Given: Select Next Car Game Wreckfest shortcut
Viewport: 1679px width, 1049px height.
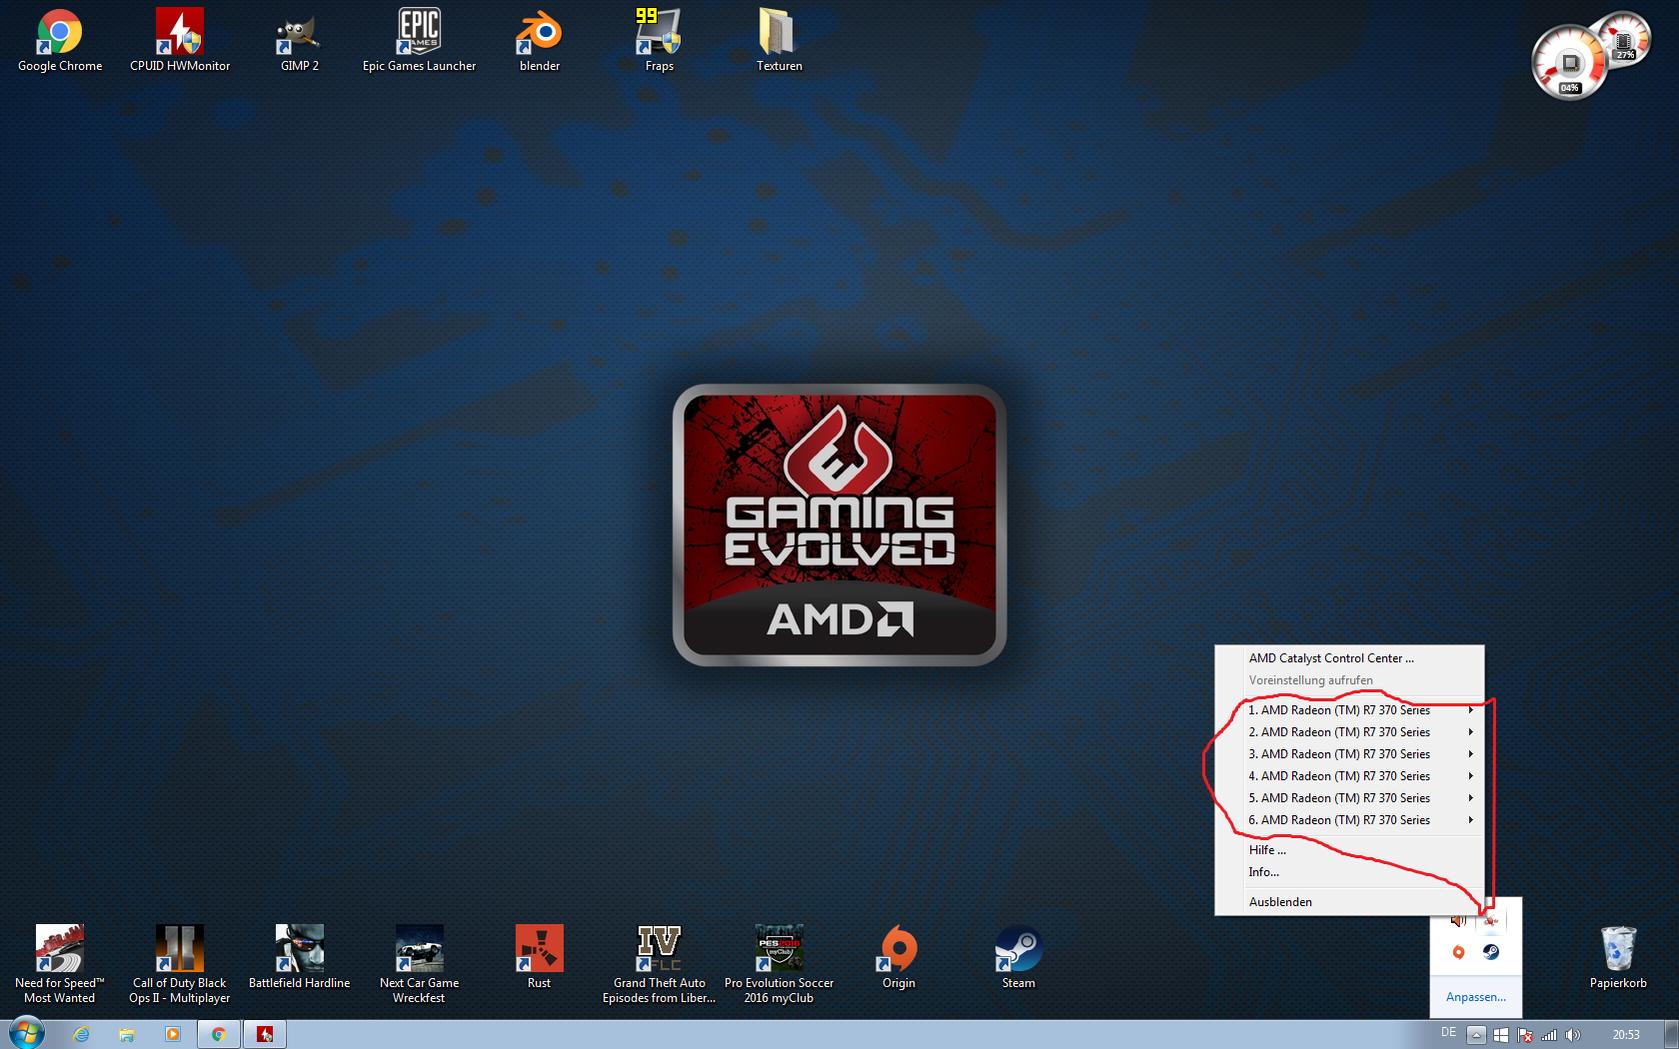Looking at the screenshot, I should 419,964.
